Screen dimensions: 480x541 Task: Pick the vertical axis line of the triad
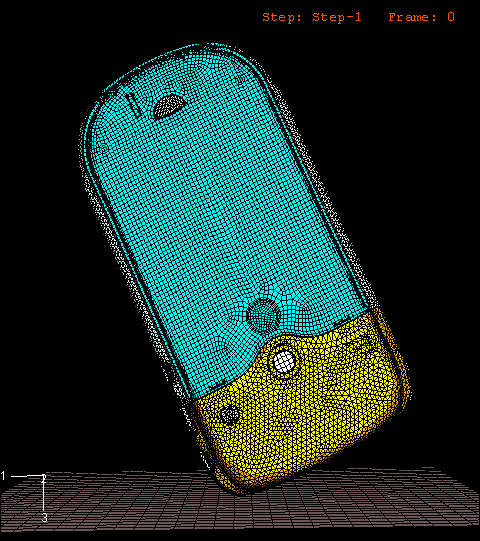tap(43, 494)
